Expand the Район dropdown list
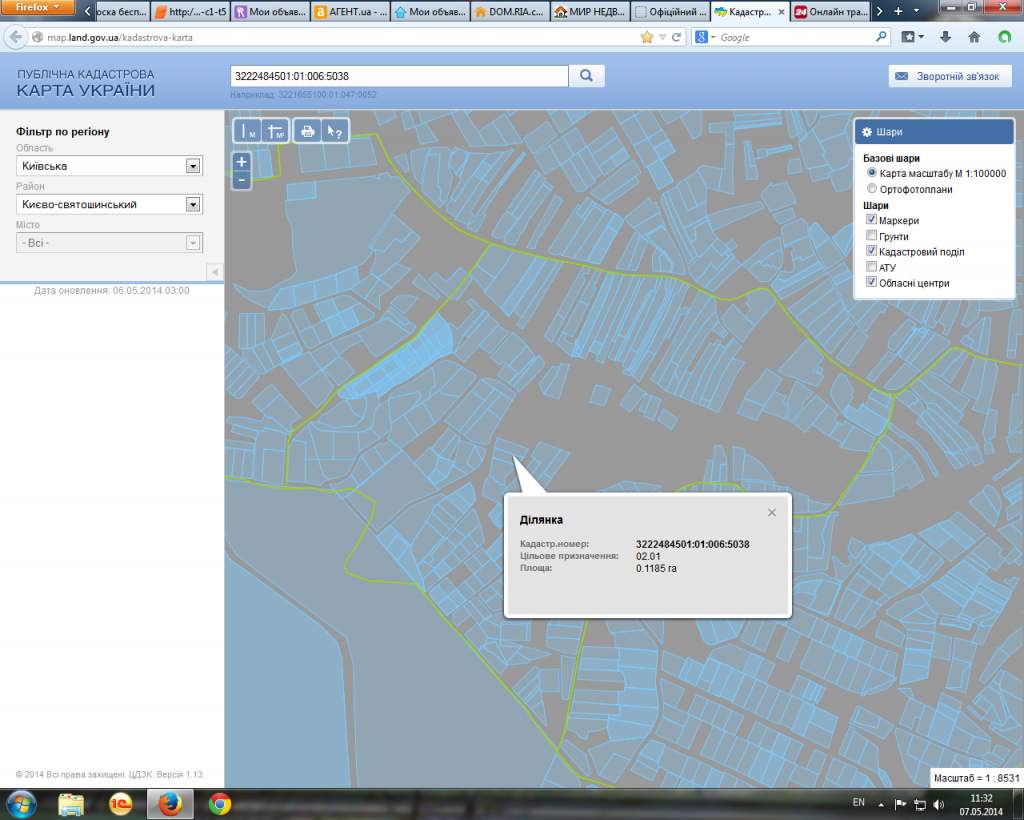This screenshot has height=820, width=1024. [193, 204]
